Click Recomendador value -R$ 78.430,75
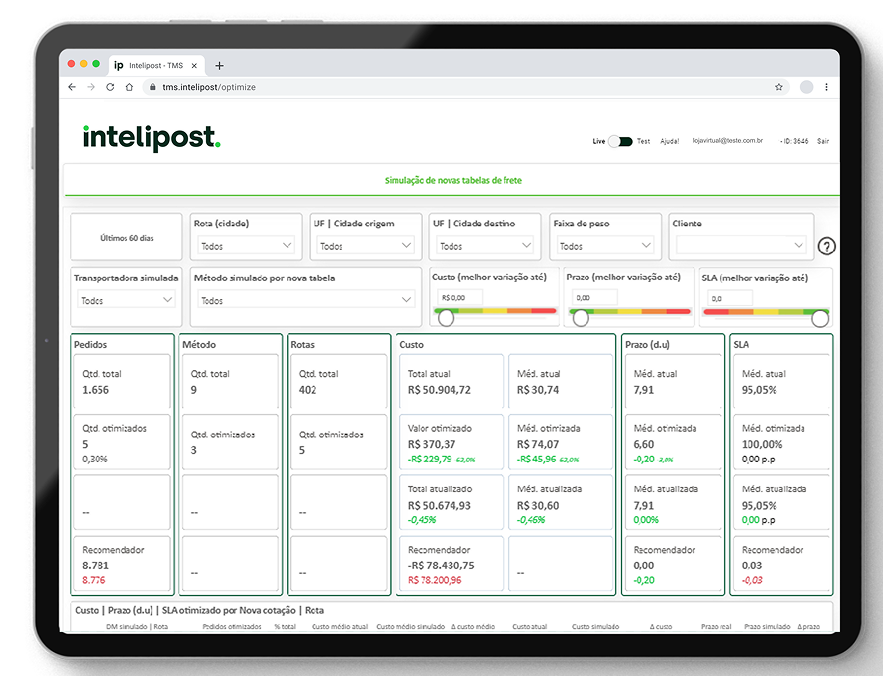Screen dimensions: 883x676 tap(441, 565)
